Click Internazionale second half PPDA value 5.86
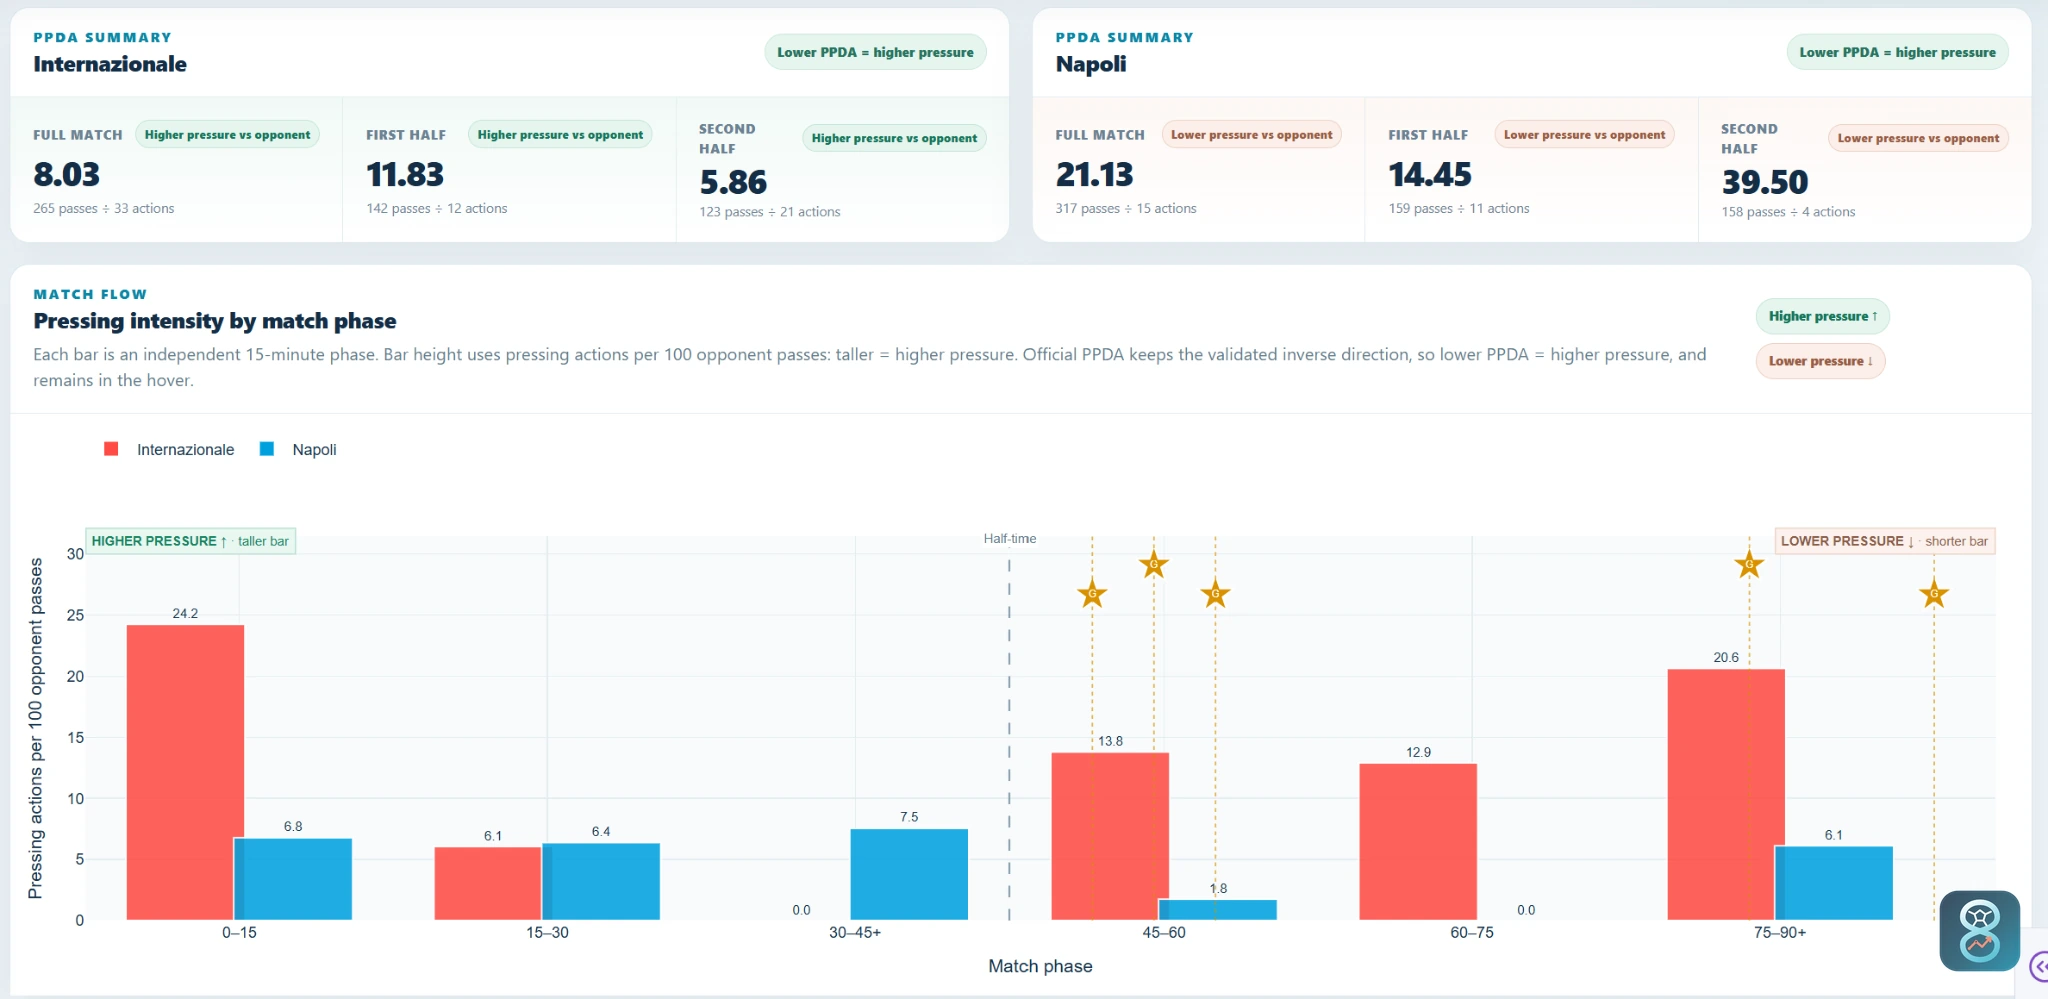The height and width of the screenshot is (999, 2048). pyautogui.click(x=733, y=182)
